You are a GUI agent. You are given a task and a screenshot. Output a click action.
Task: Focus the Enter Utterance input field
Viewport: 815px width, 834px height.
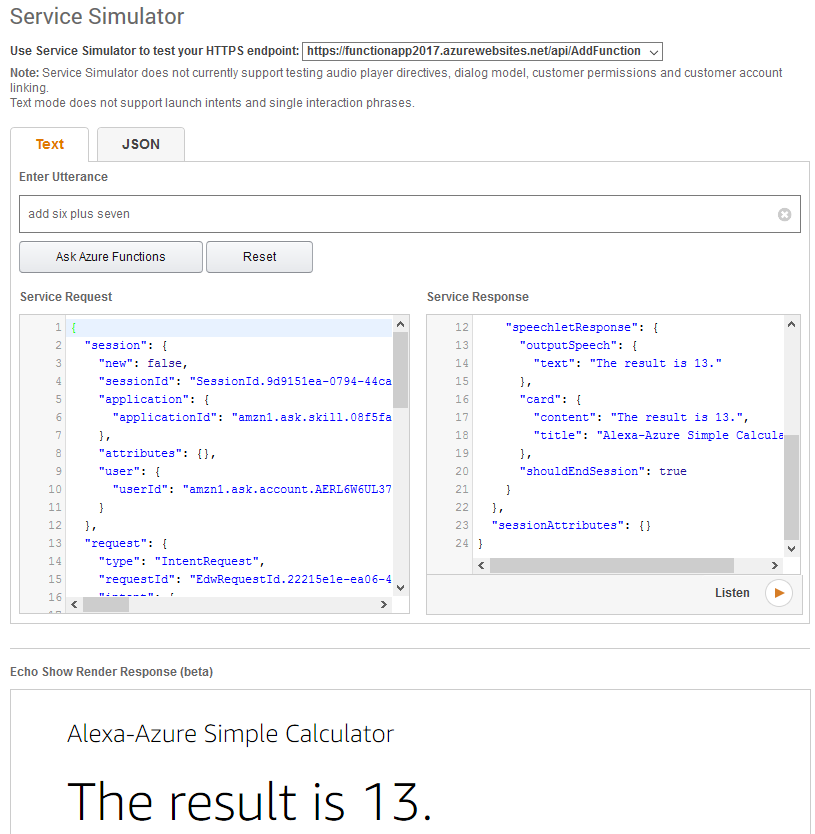pyautogui.click(x=410, y=214)
